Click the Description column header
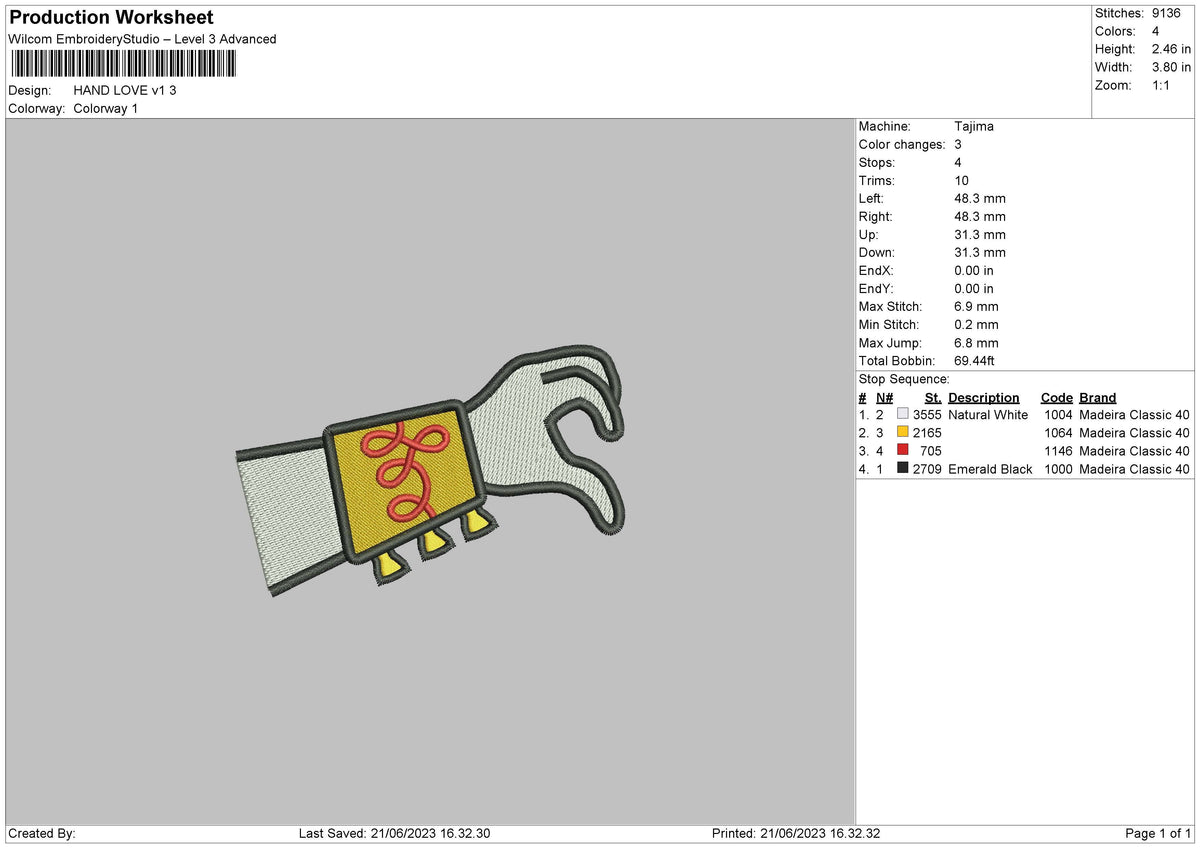 (x=983, y=397)
